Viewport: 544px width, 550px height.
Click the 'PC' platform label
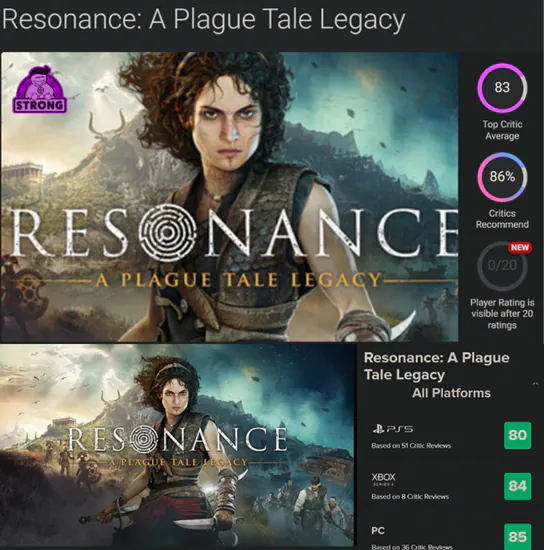[378, 531]
